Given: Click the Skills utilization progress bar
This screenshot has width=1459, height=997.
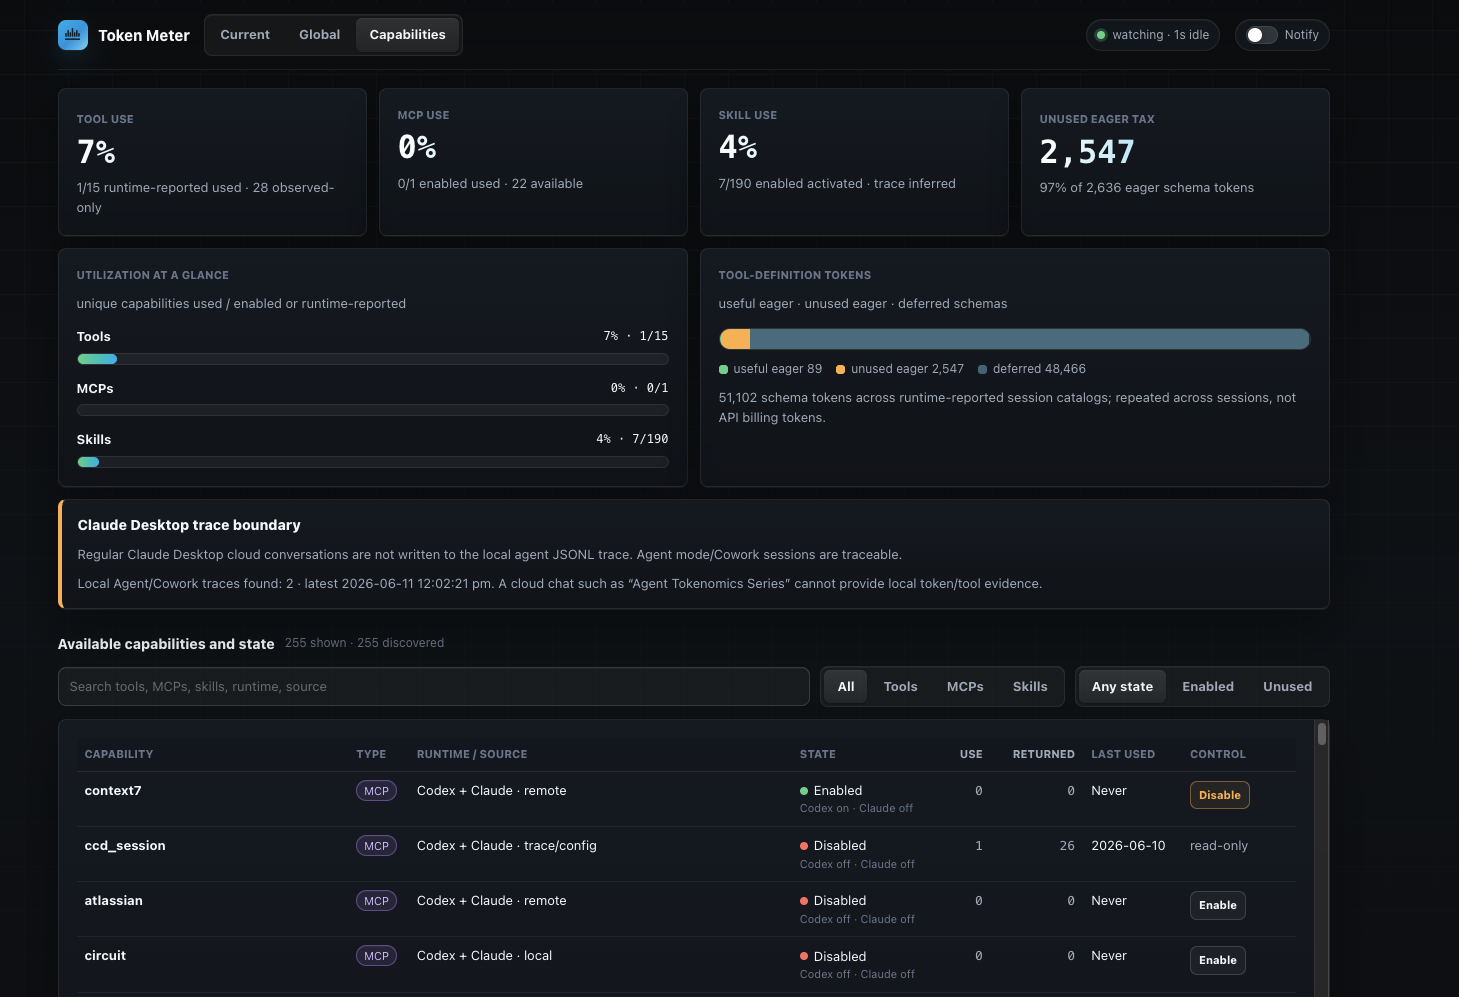Looking at the screenshot, I should coord(372,462).
